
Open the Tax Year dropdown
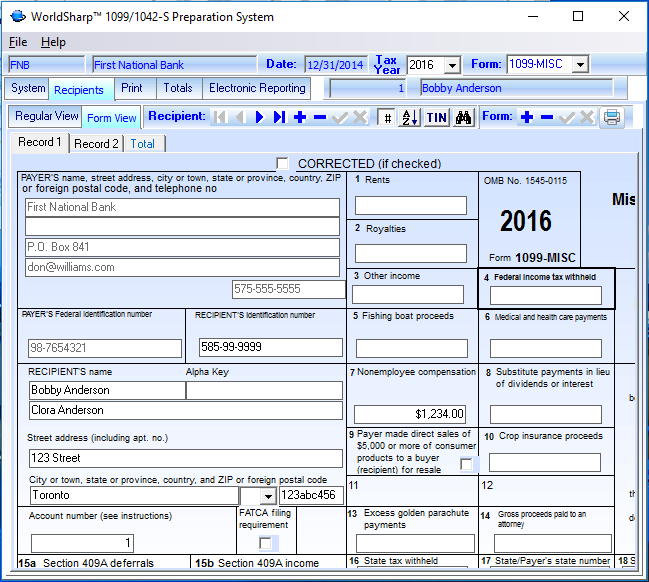451,65
